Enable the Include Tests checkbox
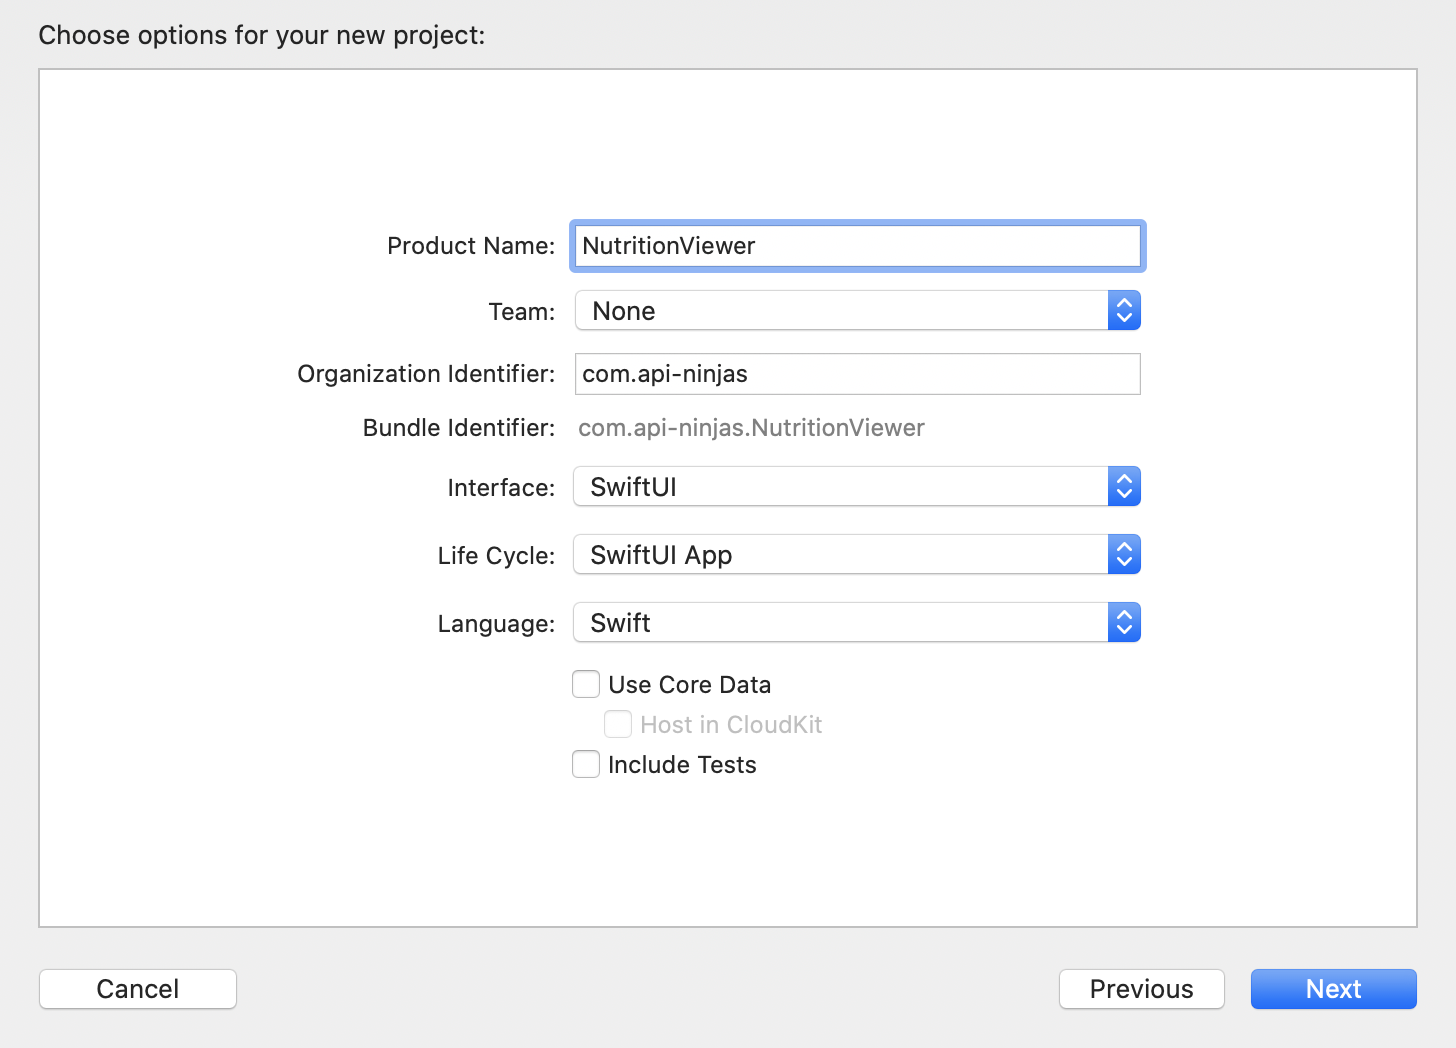This screenshot has height=1048, width=1456. tap(586, 764)
